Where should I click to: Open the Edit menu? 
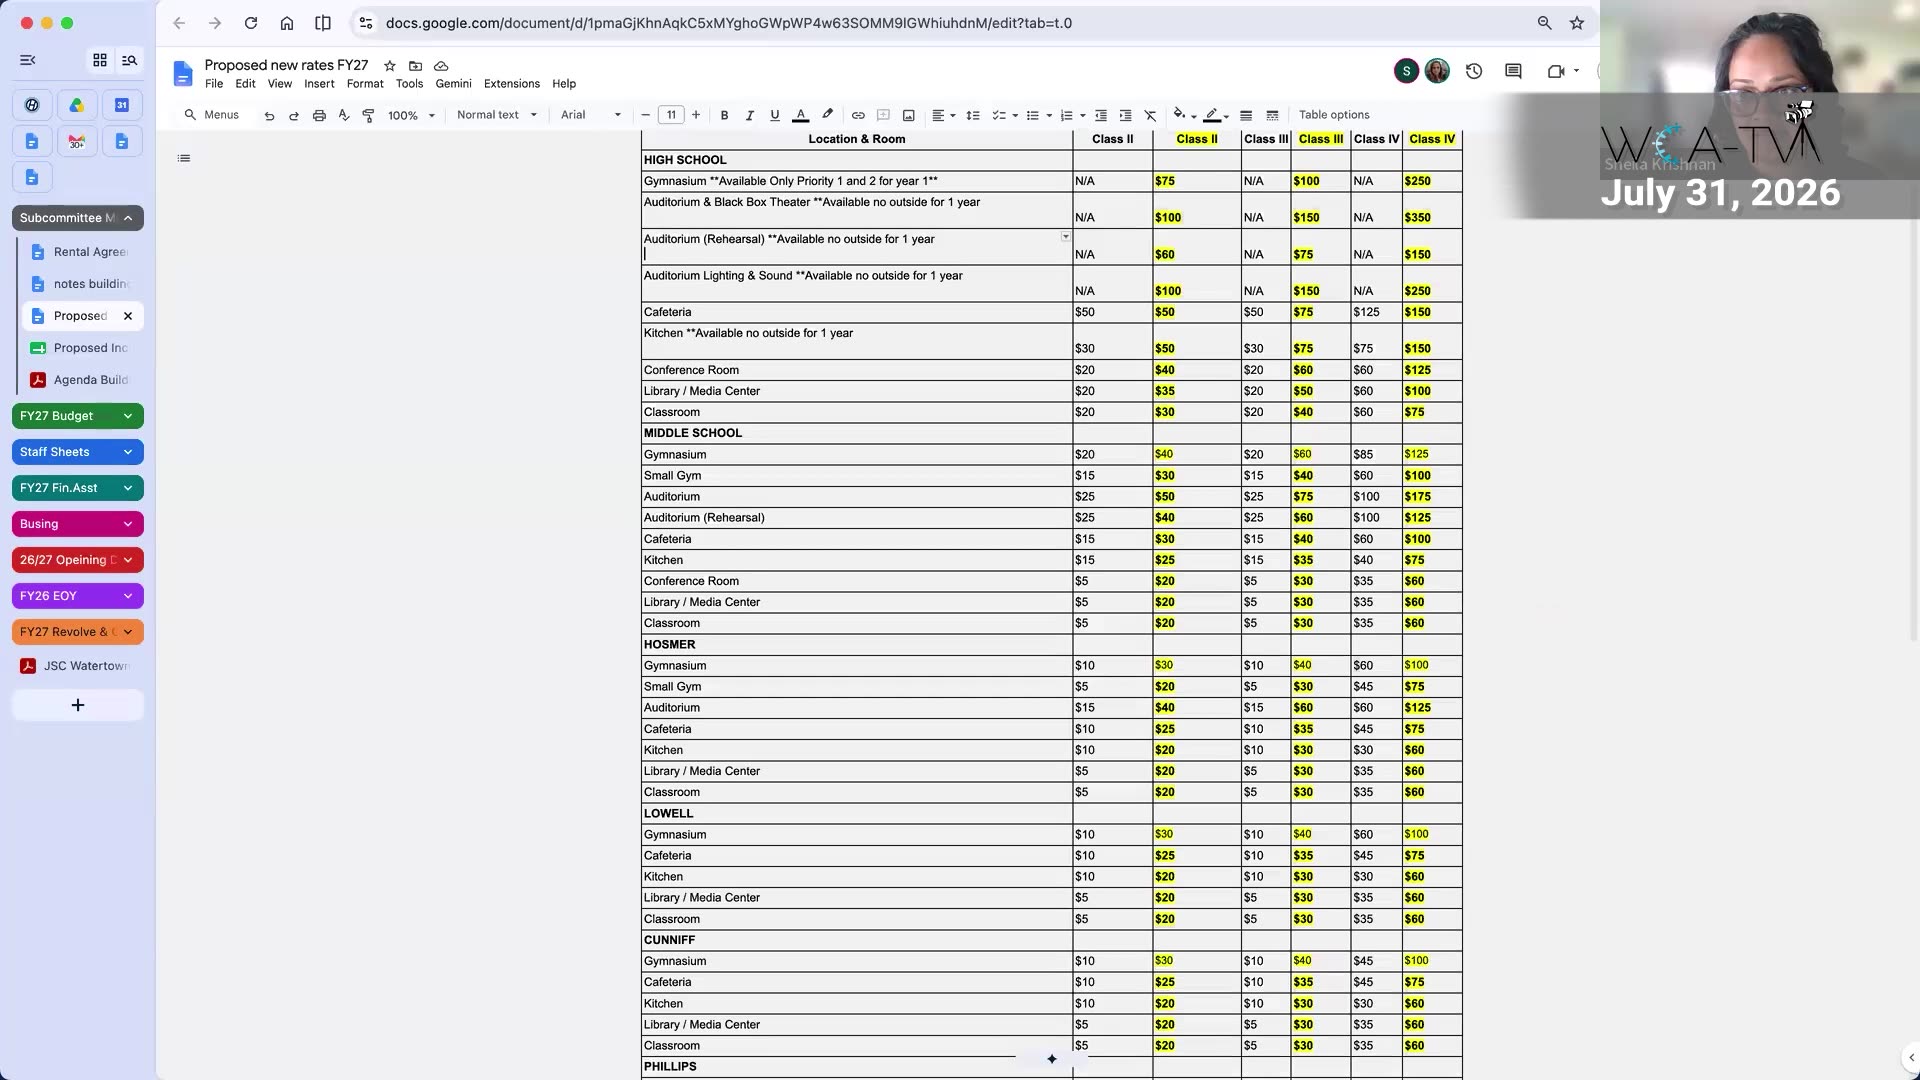tap(245, 84)
